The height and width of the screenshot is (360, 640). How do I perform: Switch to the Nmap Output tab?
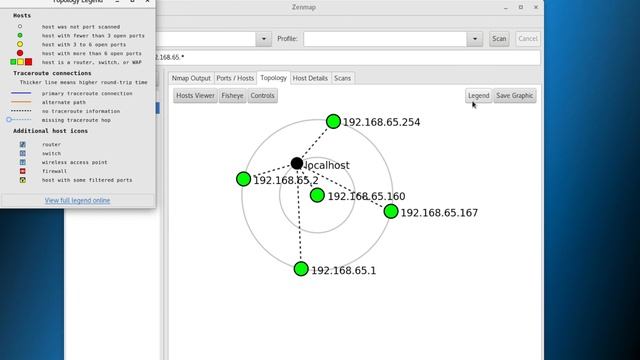coord(191,78)
